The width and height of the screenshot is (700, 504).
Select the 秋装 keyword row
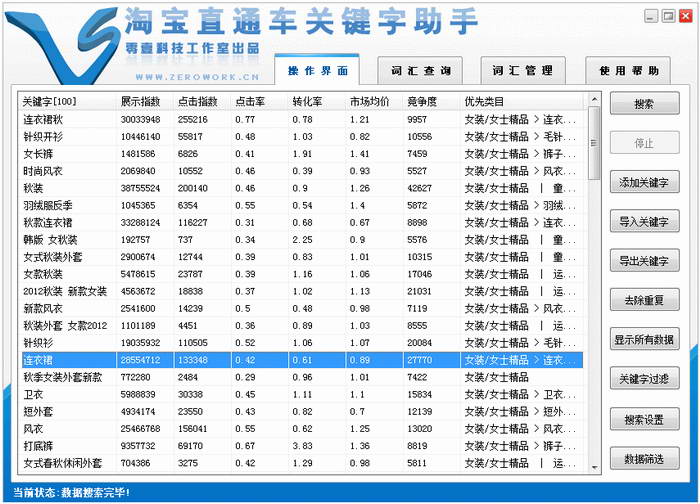pos(302,188)
